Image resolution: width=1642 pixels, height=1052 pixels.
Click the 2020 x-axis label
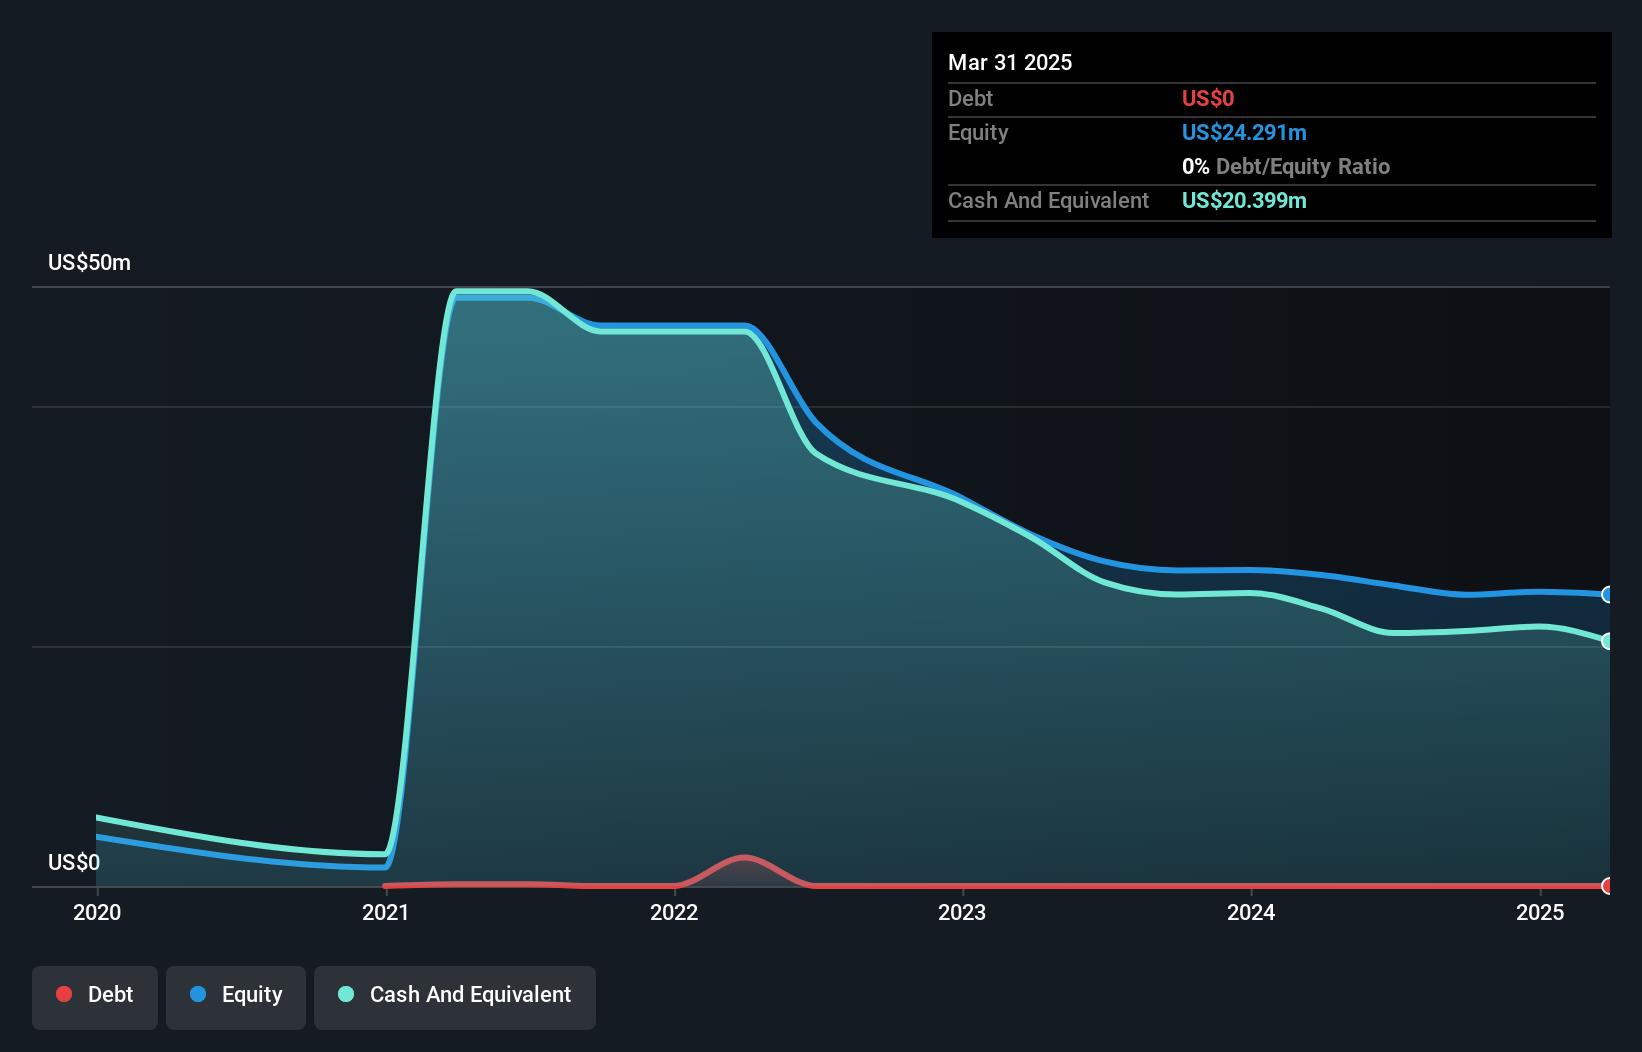pos(97,912)
